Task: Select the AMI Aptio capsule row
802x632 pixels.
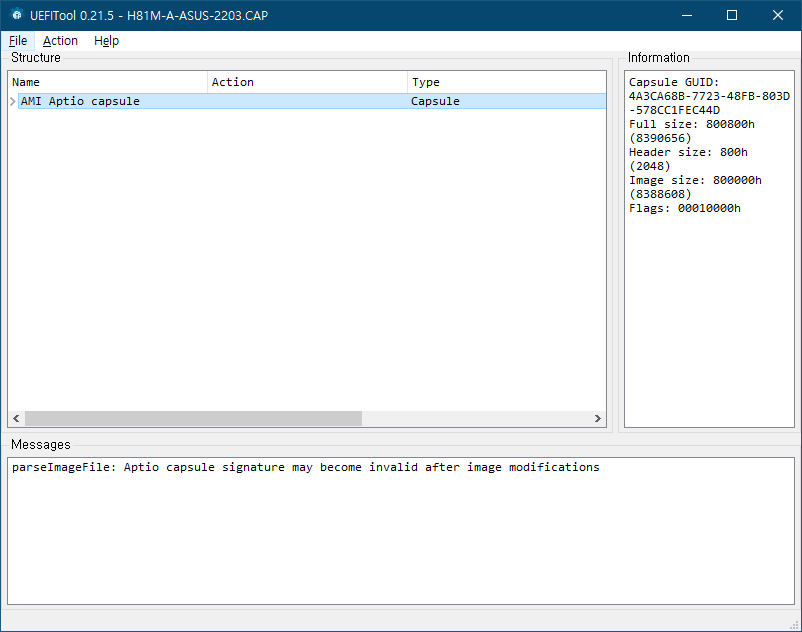Action: click(312, 101)
